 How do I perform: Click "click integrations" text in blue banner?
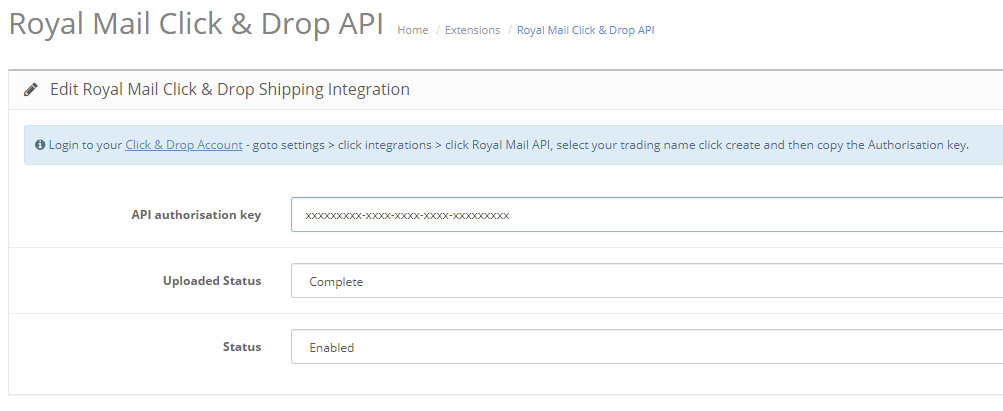pos(384,145)
